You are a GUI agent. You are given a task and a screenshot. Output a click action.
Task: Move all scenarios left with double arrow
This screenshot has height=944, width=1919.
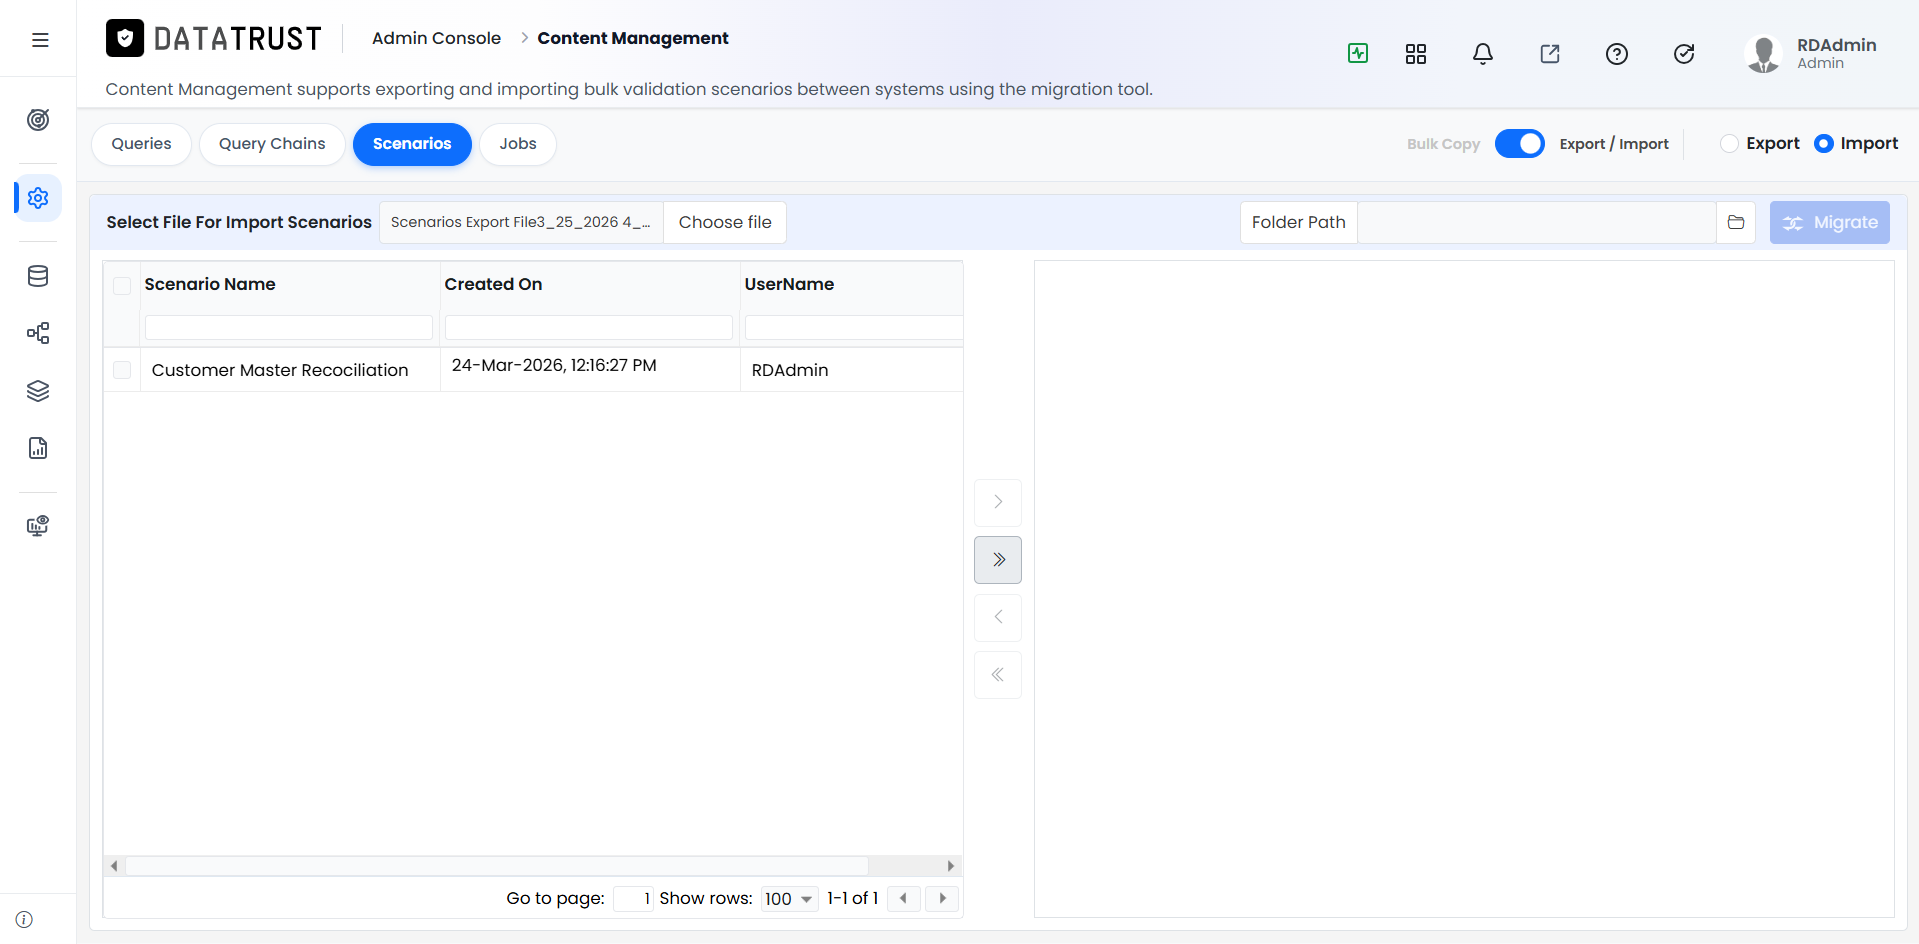[x=998, y=675]
